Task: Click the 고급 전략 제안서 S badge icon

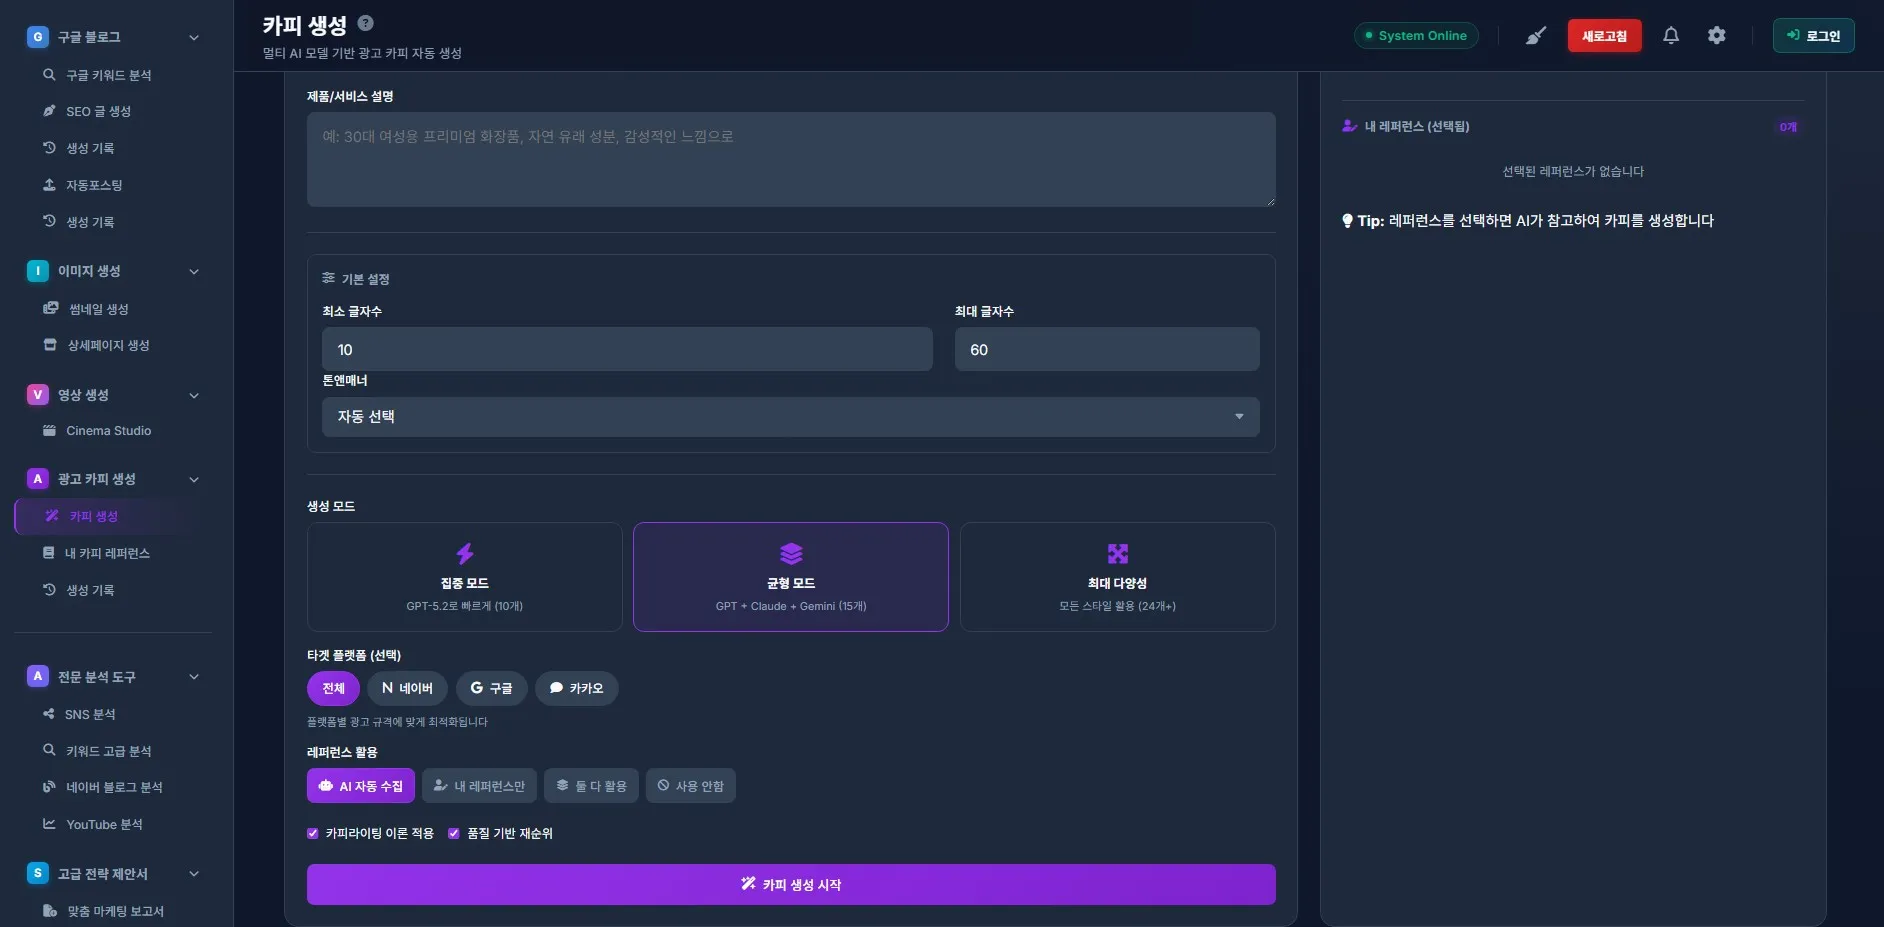Action: coord(38,874)
